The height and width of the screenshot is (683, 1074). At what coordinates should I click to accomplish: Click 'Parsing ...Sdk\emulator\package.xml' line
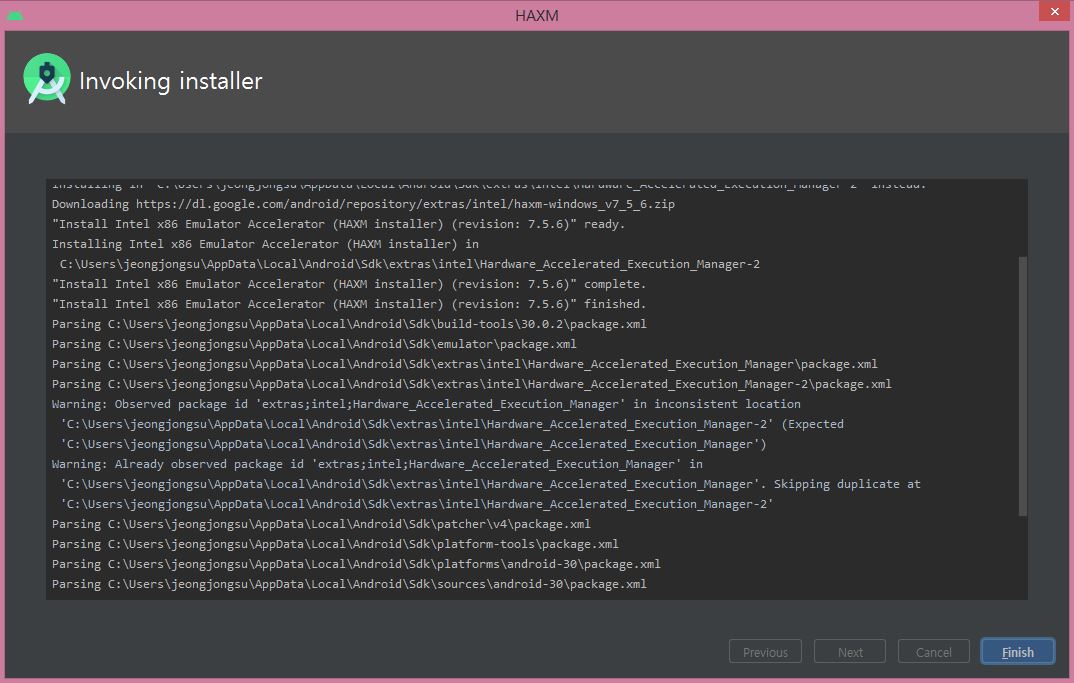314,344
